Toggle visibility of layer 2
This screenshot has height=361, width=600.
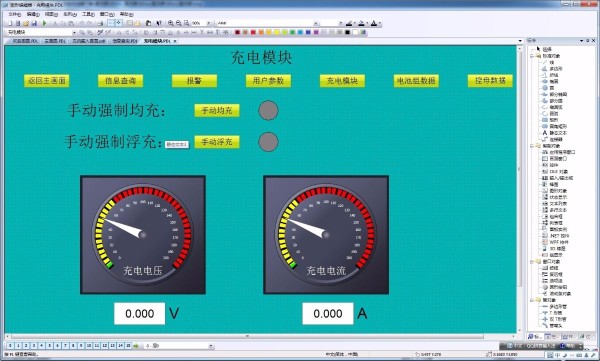(x=26, y=346)
